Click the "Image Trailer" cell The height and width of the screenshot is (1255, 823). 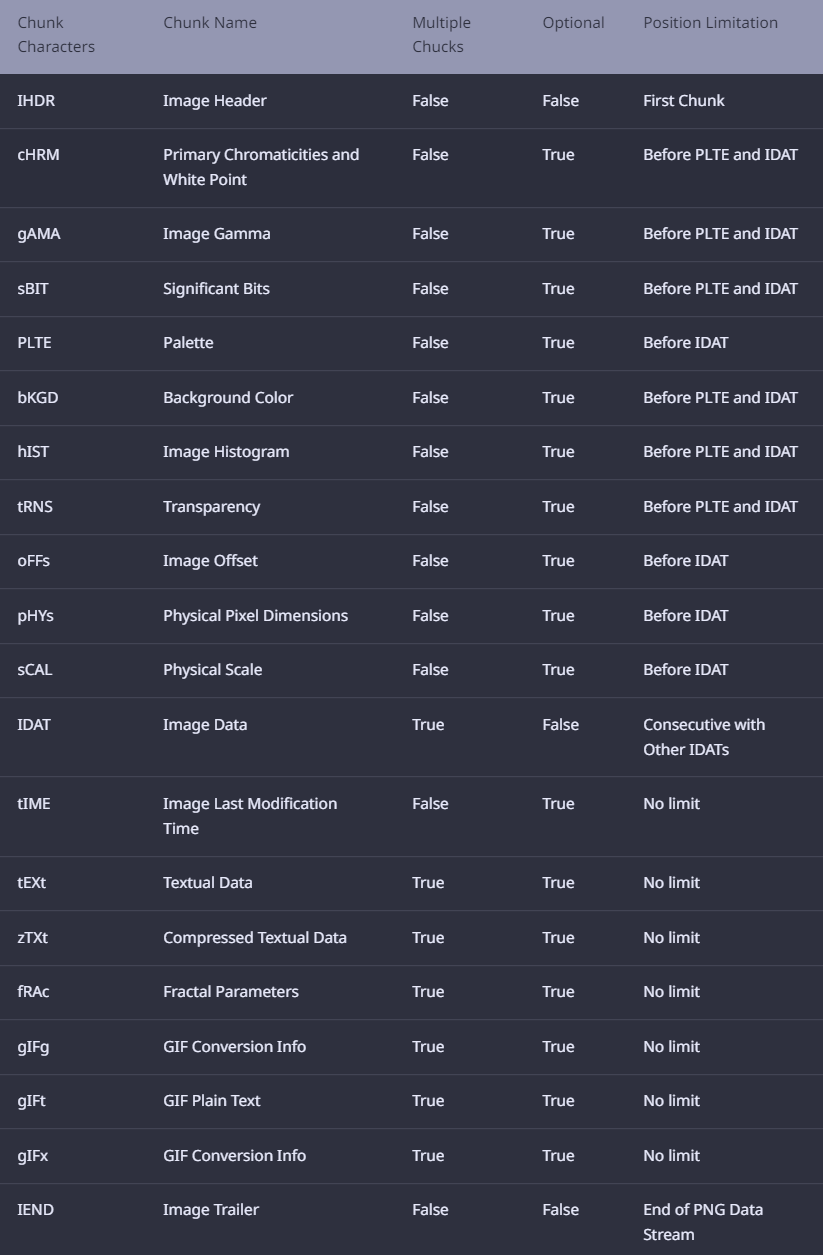(x=211, y=1210)
